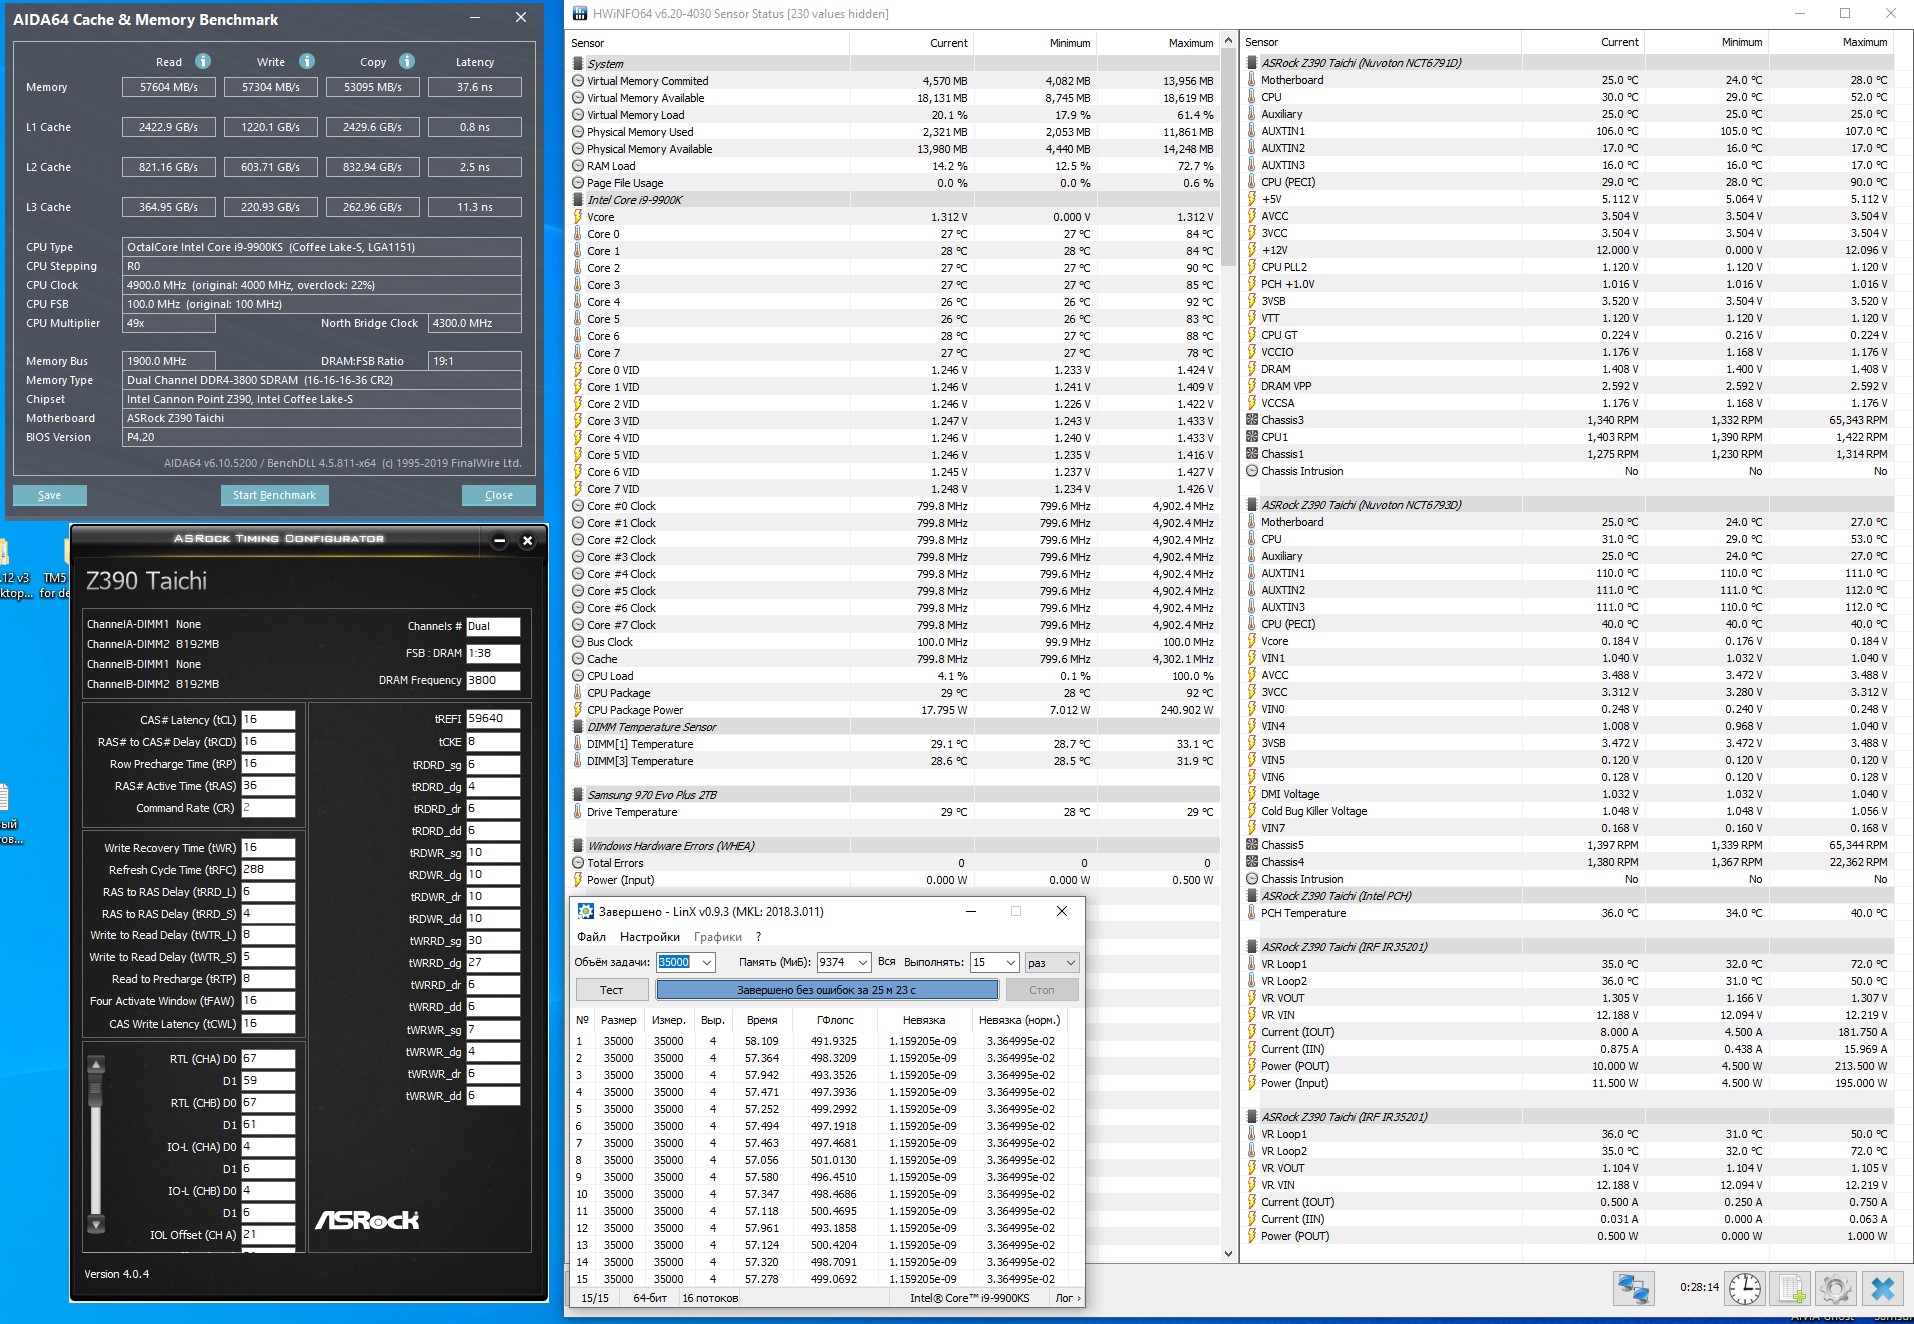Click the Время column header in LinX results
Viewport: 1914px width, 1324px height.
(x=762, y=1020)
